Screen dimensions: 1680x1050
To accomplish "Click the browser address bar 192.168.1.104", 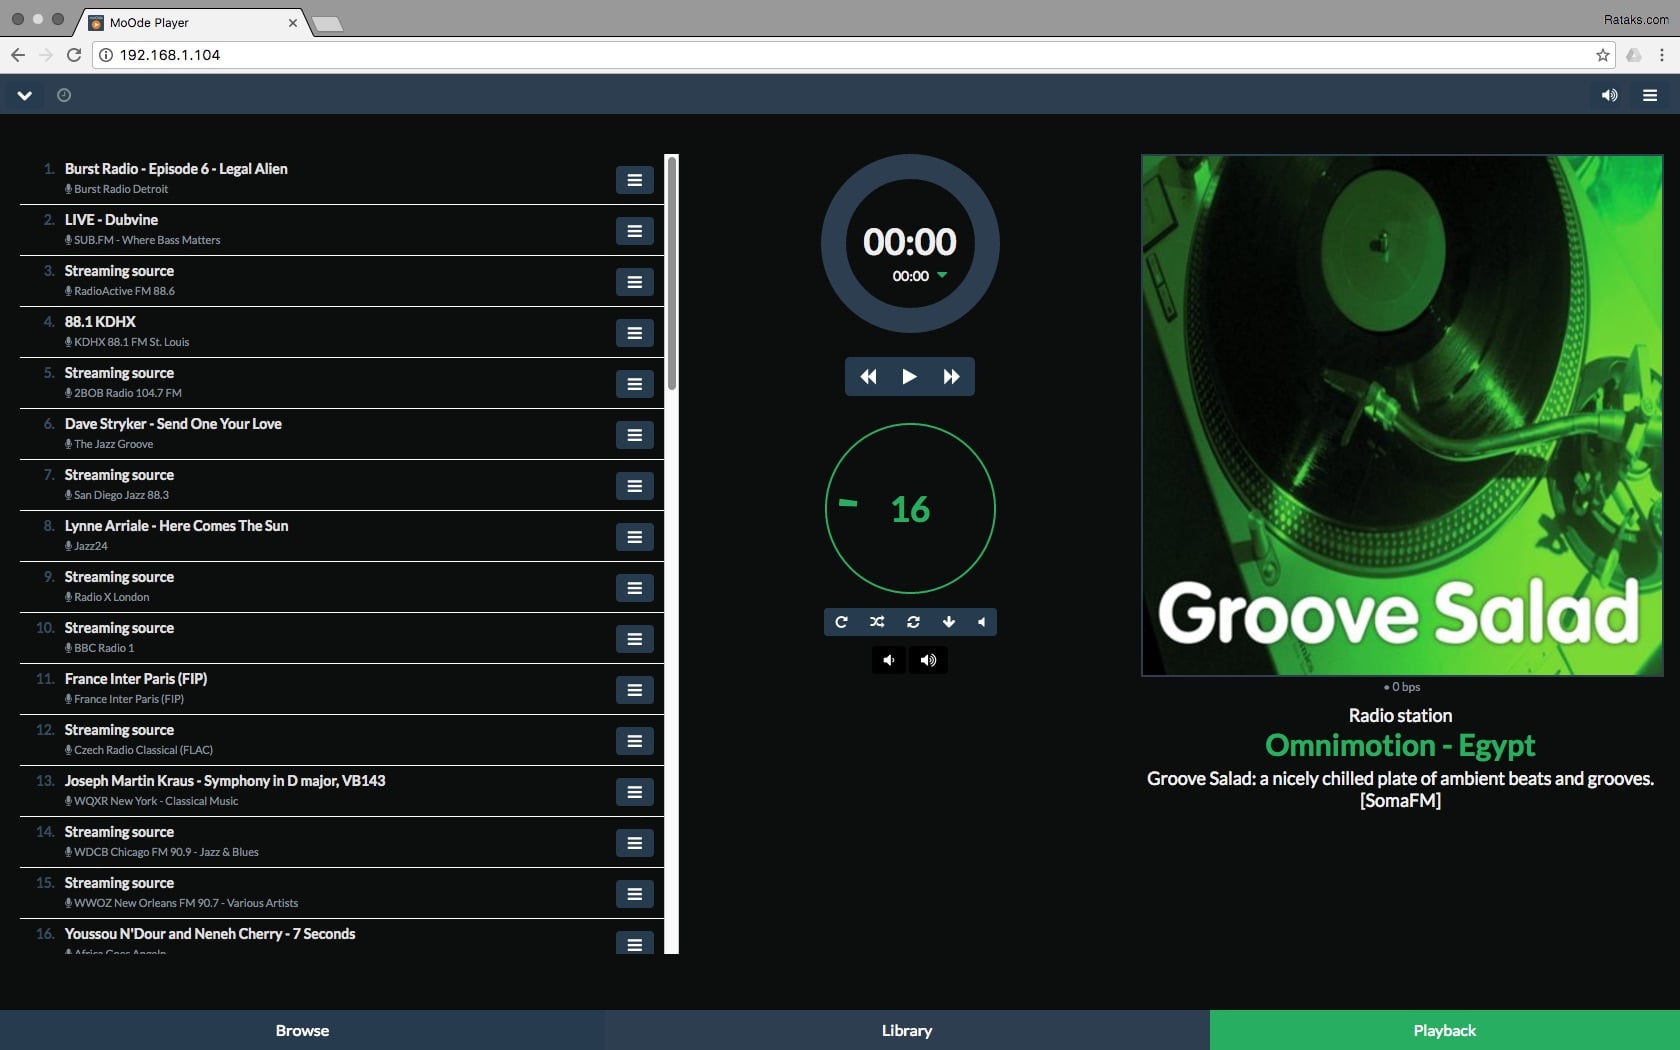I will point(850,55).
